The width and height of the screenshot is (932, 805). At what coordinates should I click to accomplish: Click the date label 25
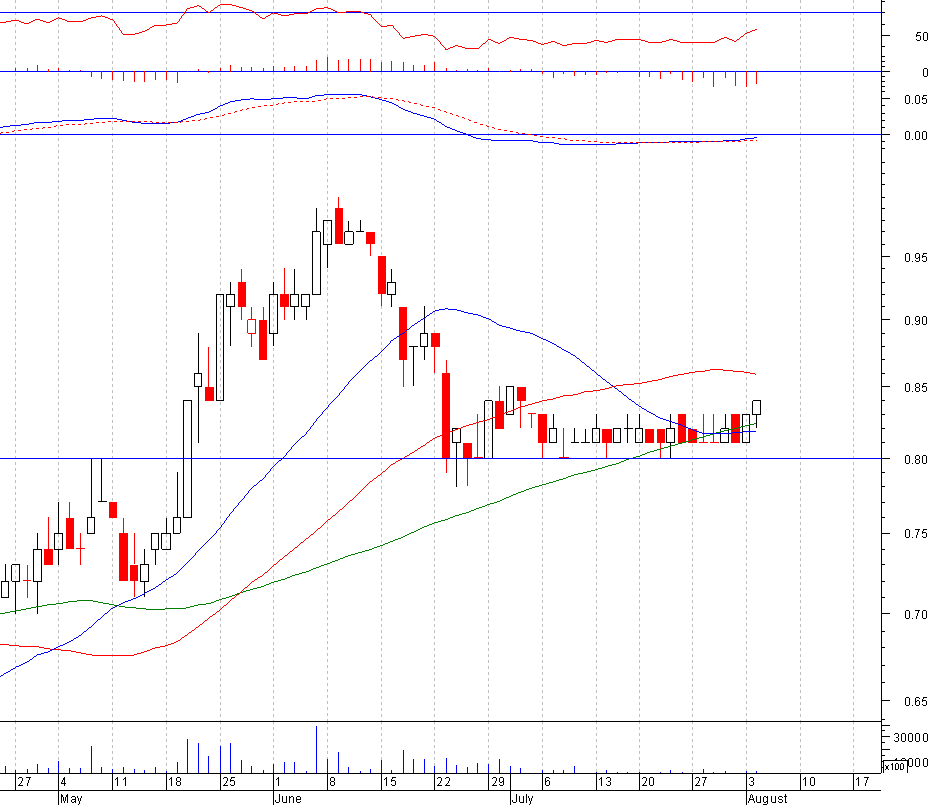[x=229, y=781]
